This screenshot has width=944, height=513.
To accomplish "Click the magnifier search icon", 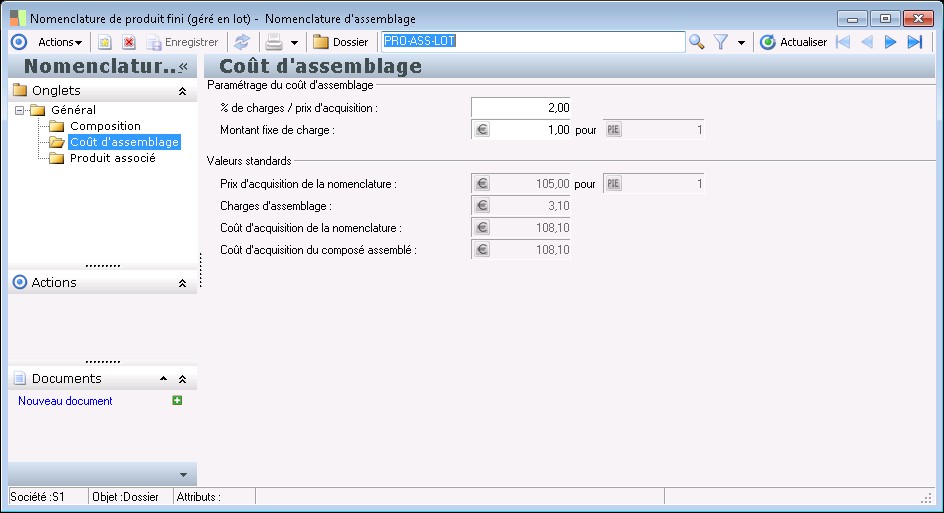I will (697, 42).
